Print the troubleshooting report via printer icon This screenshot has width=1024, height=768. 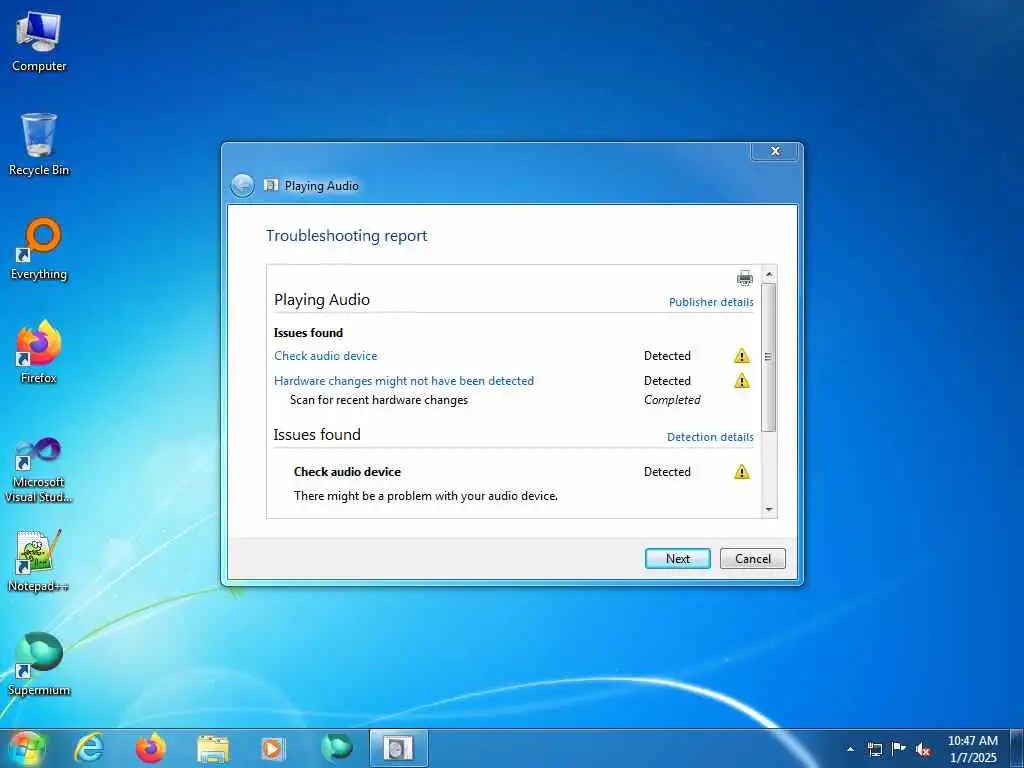point(744,278)
